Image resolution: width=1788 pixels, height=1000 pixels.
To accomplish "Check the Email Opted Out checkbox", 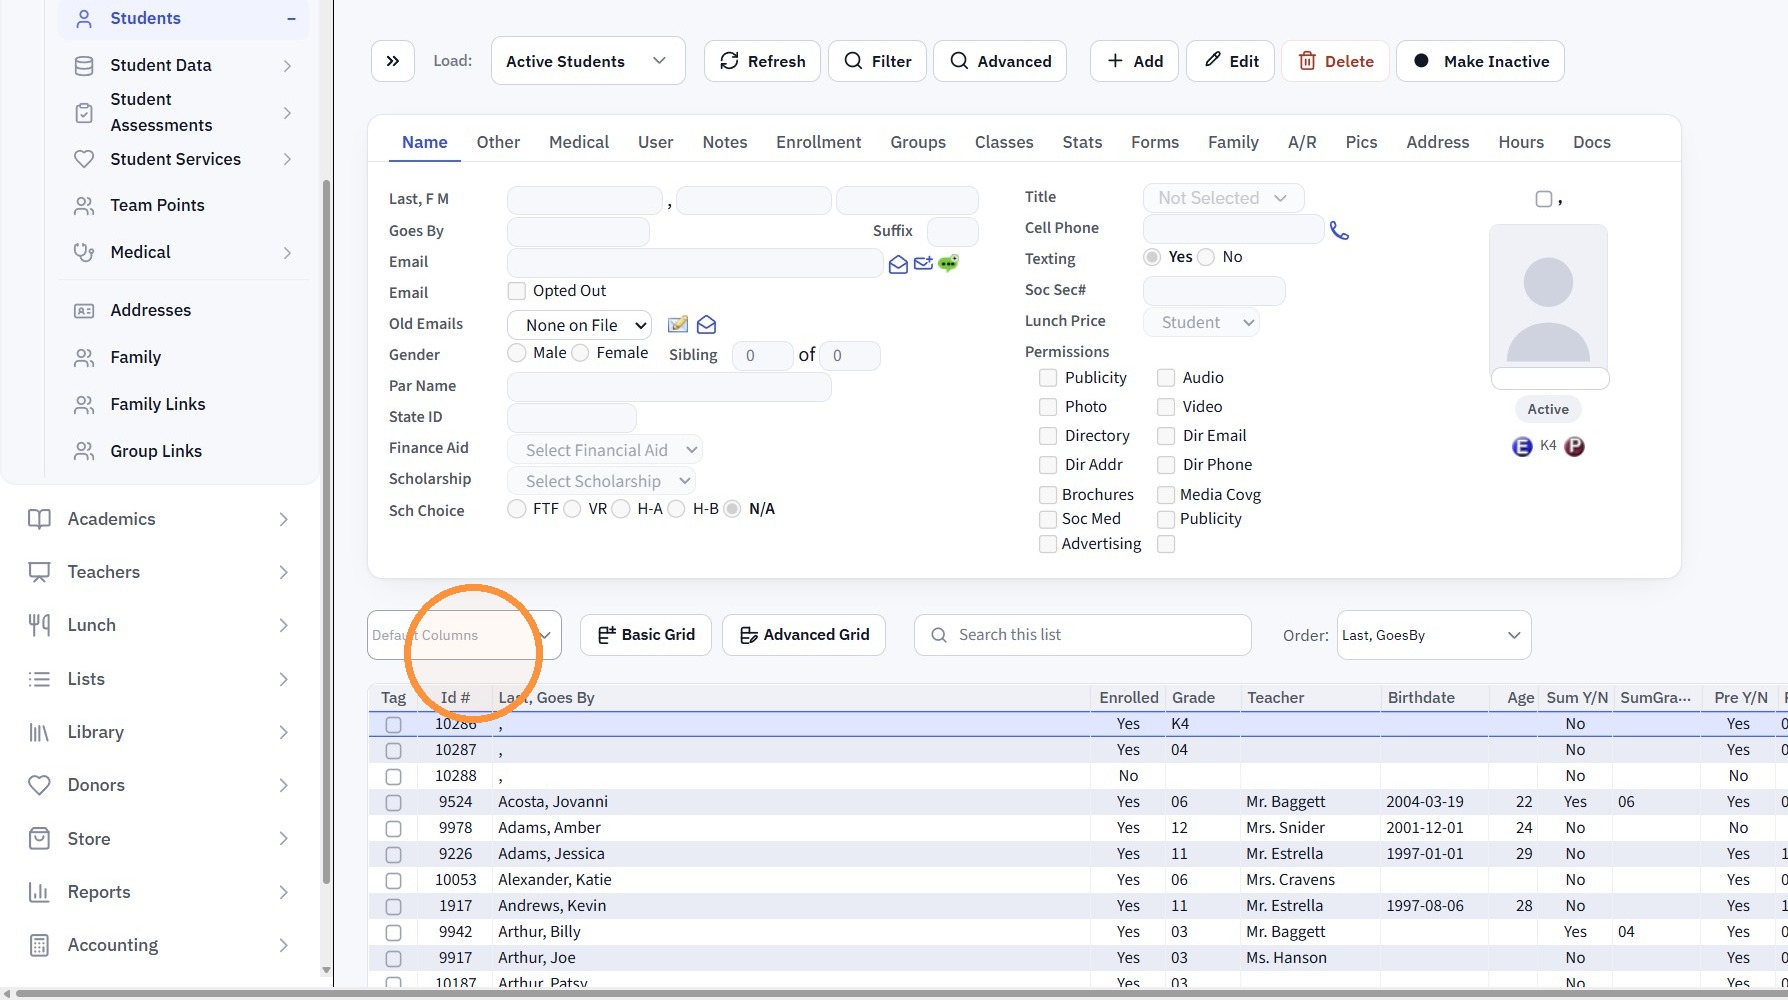I will point(517,291).
